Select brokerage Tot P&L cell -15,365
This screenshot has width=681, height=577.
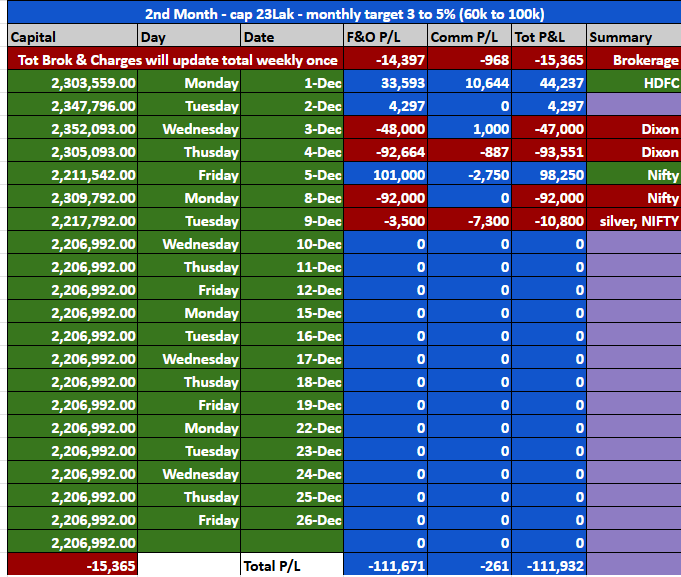pyautogui.click(x=549, y=59)
